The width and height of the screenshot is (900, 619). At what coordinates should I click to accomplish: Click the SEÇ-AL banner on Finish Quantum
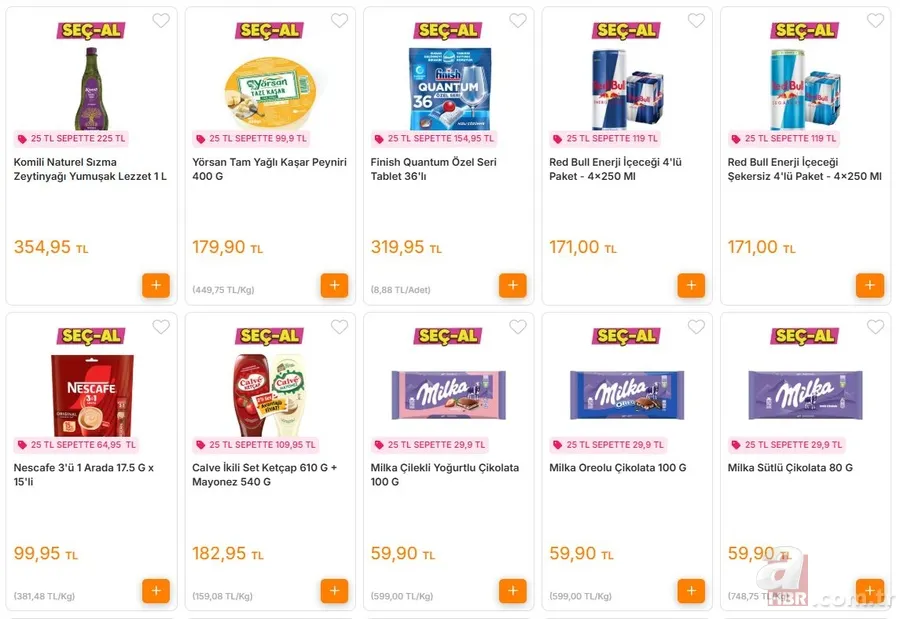[x=448, y=30]
